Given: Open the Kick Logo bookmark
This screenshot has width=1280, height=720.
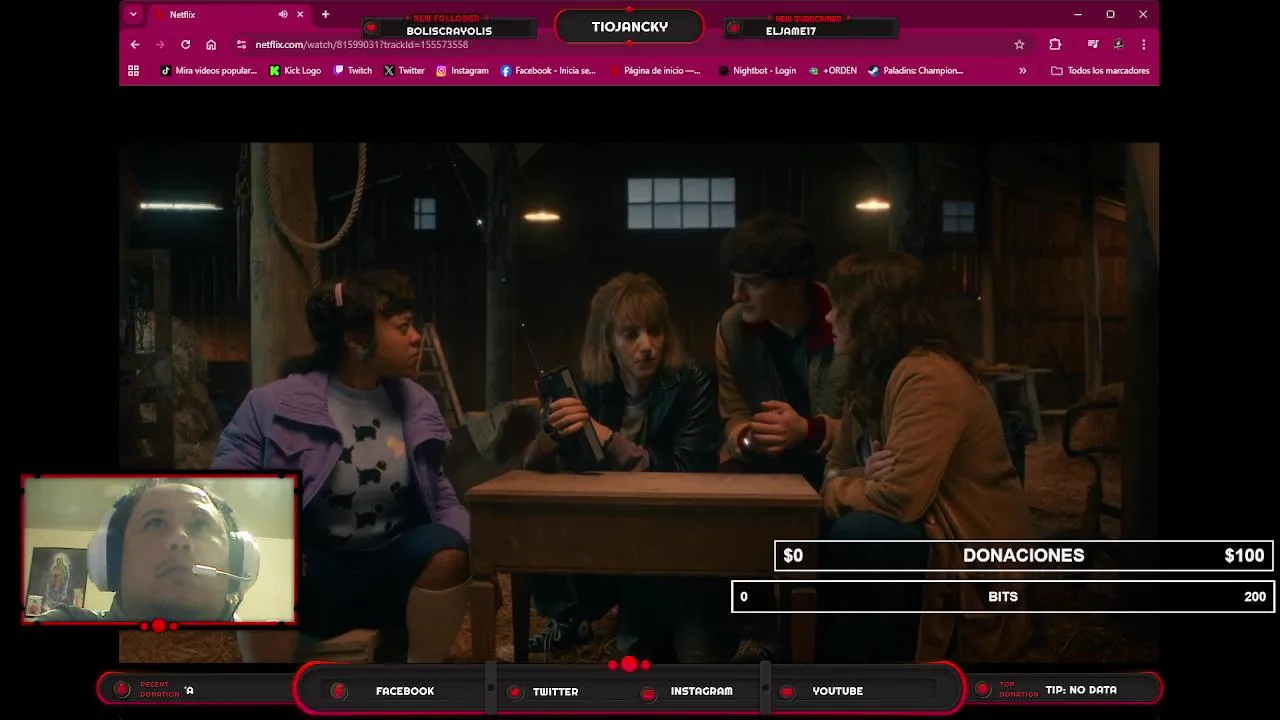Looking at the screenshot, I should (295, 71).
